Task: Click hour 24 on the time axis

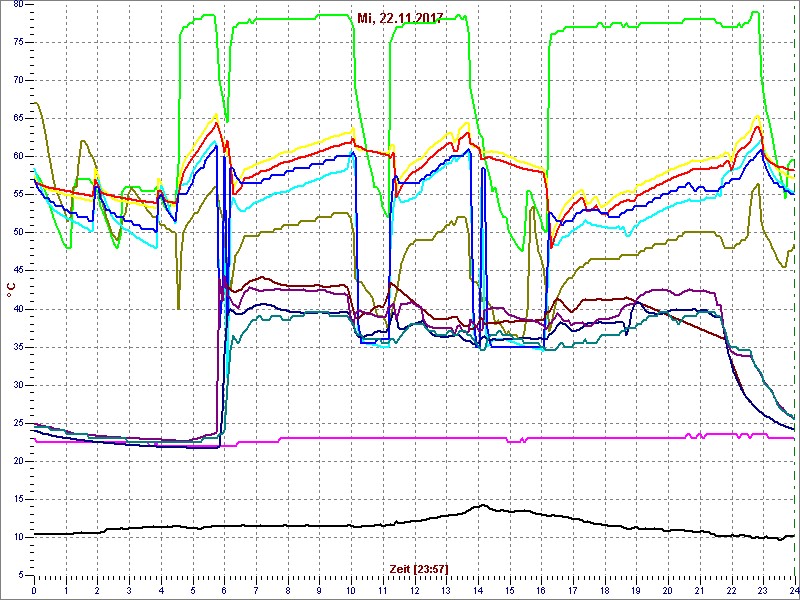Action: [x=794, y=591]
